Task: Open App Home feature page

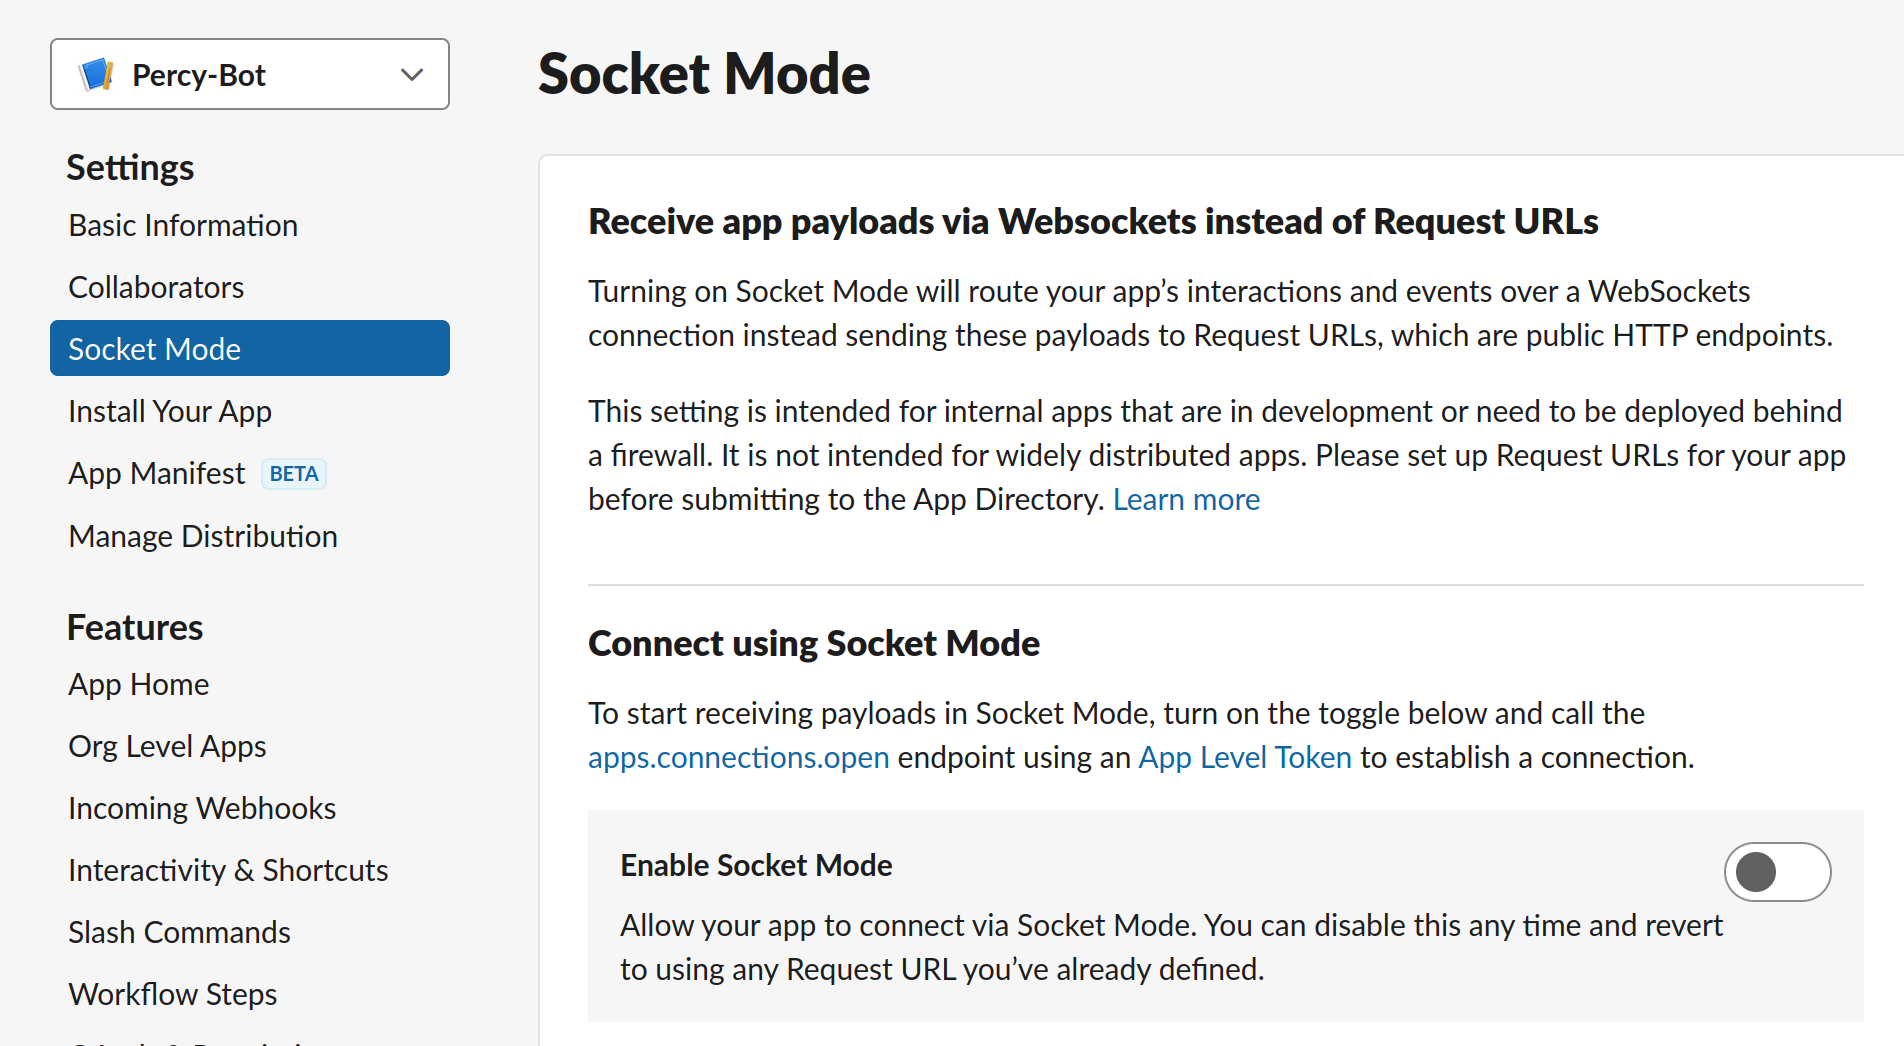Action: tap(139, 684)
